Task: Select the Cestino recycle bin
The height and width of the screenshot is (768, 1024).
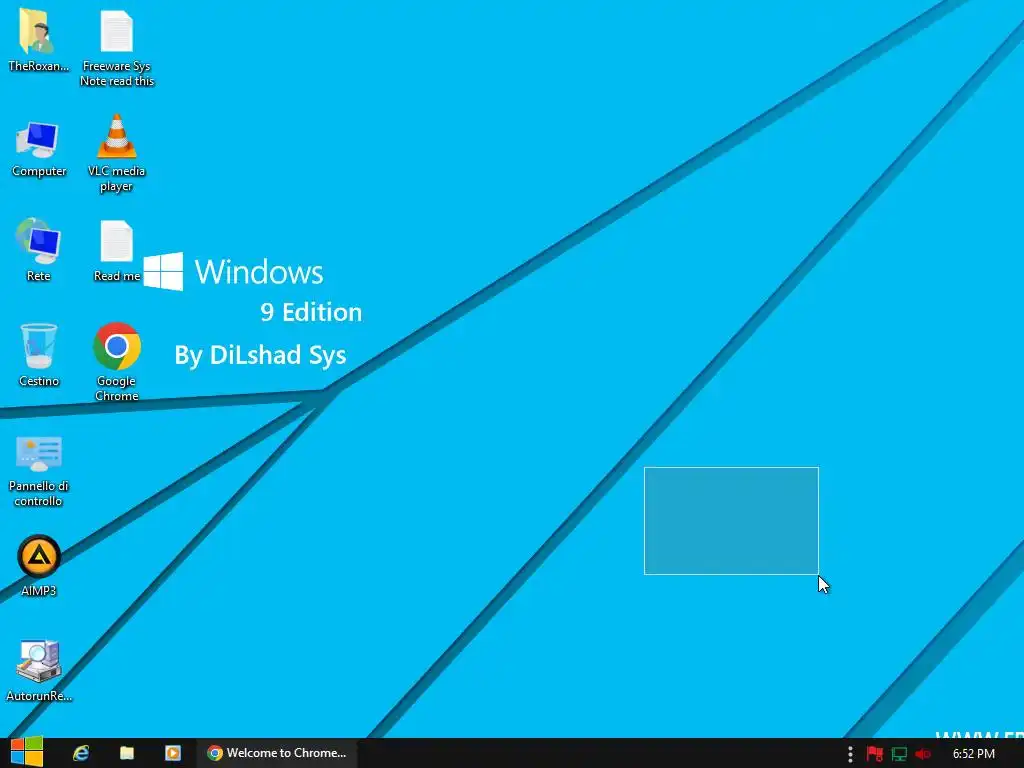Action: pyautogui.click(x=39, y=355)
